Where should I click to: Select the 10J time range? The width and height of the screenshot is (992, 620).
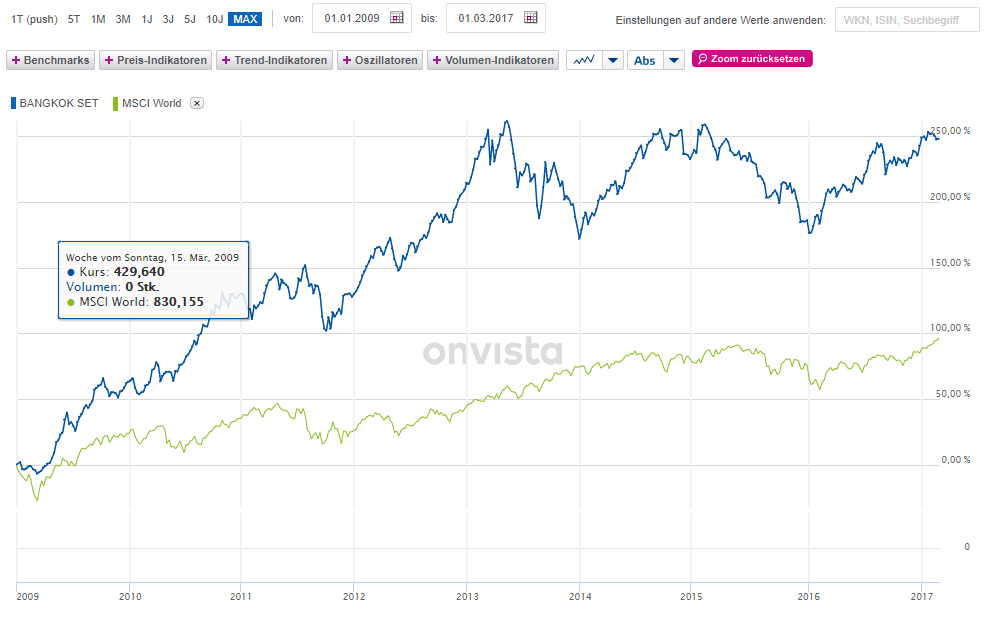(x=214, y=19)
